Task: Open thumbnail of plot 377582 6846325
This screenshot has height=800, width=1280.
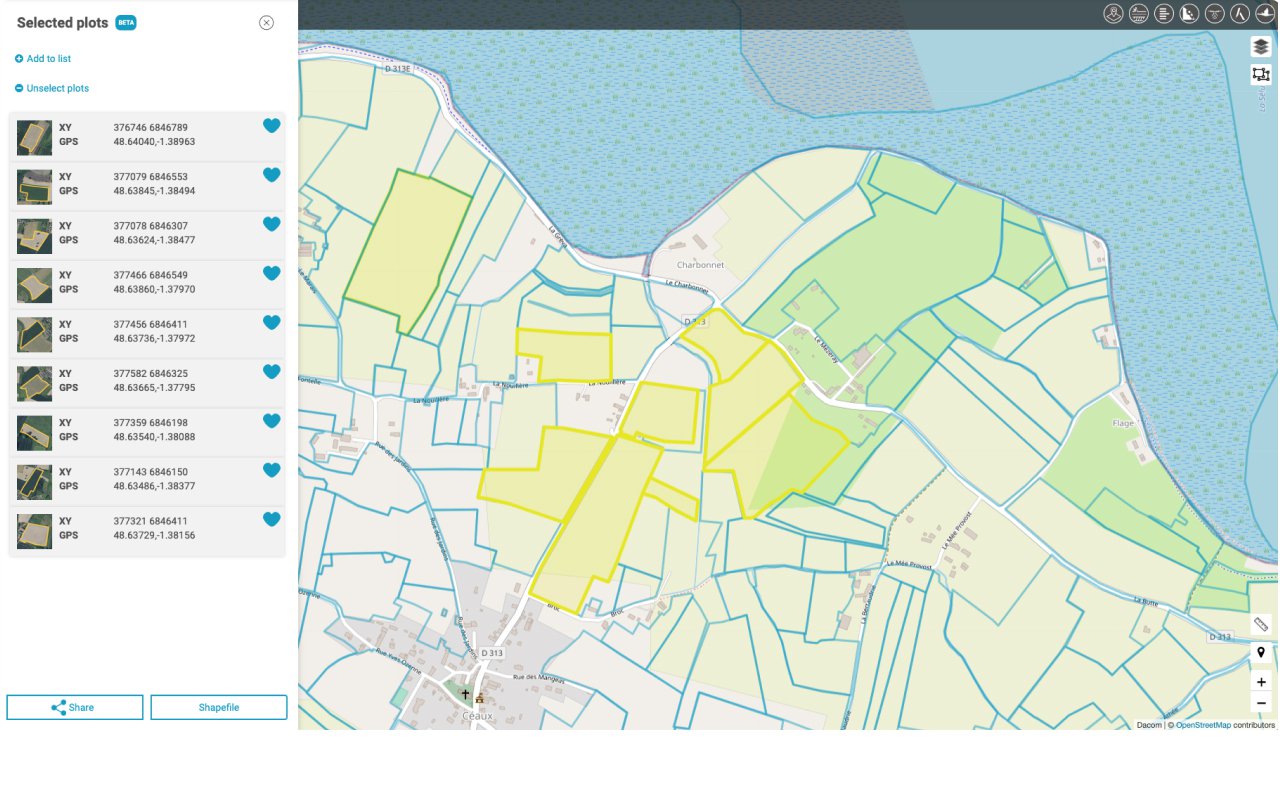Action: pyautogui.click(x=34, y=383)
